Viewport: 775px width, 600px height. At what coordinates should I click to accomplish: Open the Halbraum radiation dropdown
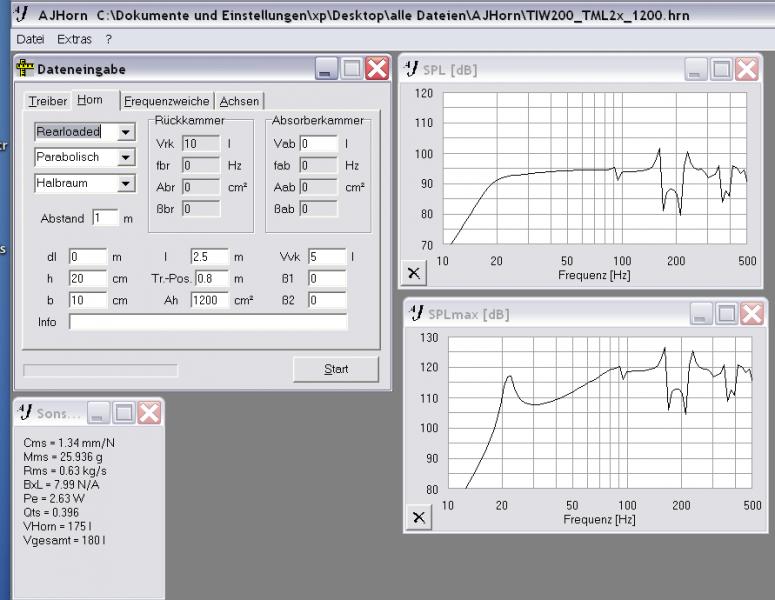point(125,184)
